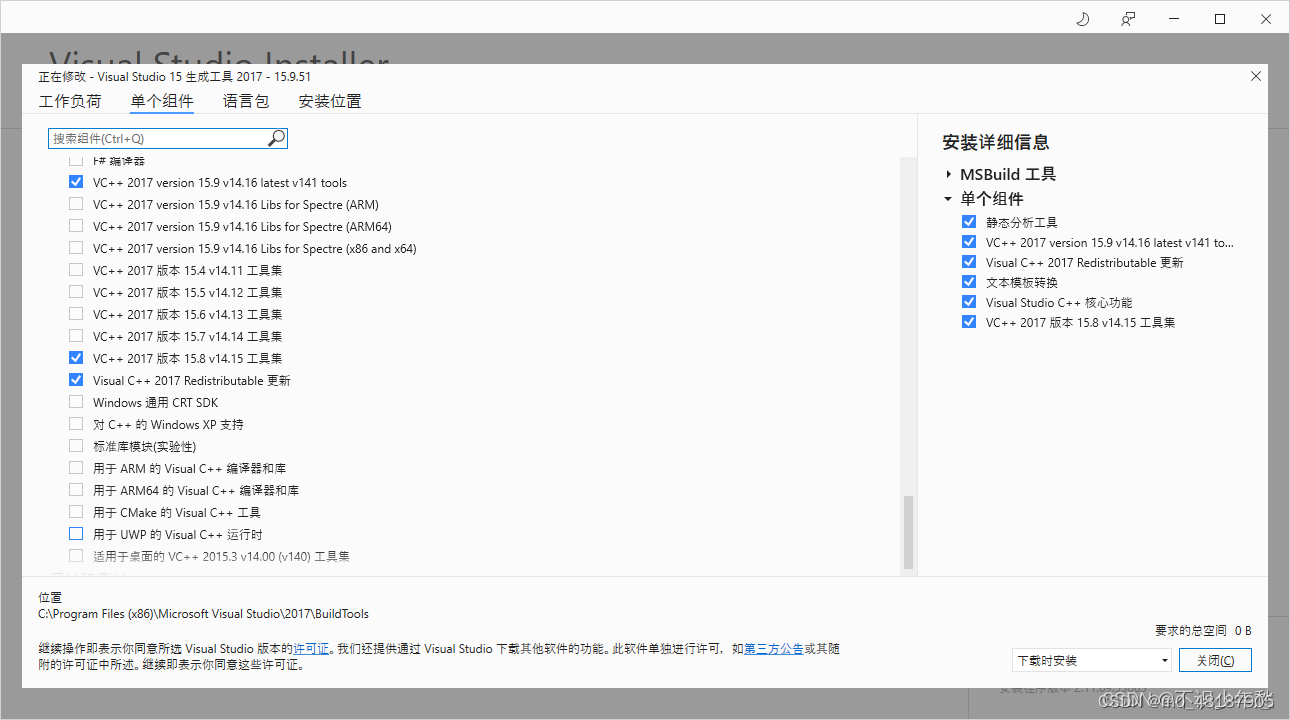The height and width of the screenshot is (720, 1290).
Task: Enable the Windows 通用 CRT SDK component
Action: tap(76, 402)
